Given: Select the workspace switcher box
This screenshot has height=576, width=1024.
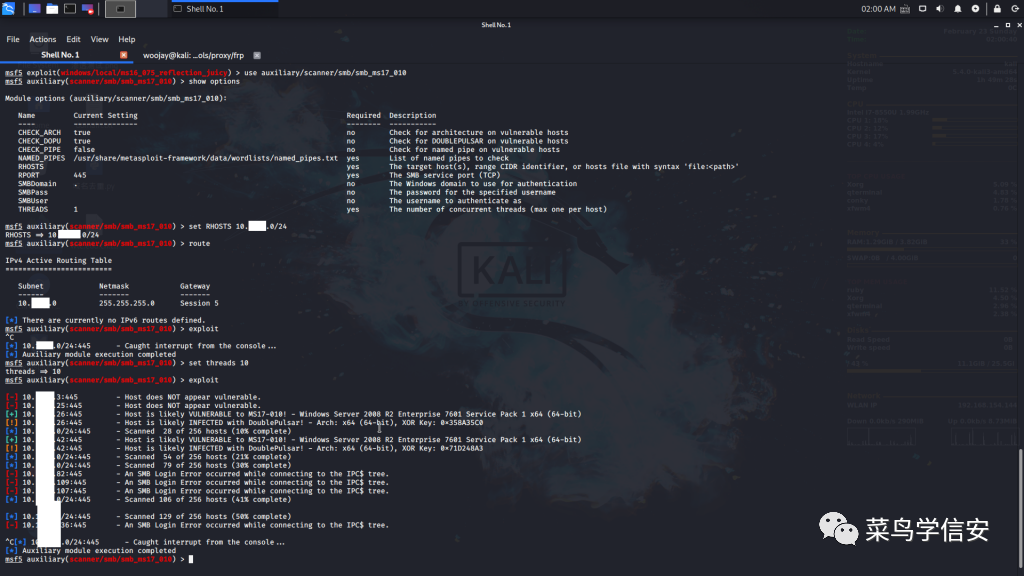Looking at the screenshot, I should pyautogui.click(x=120, y=8).
